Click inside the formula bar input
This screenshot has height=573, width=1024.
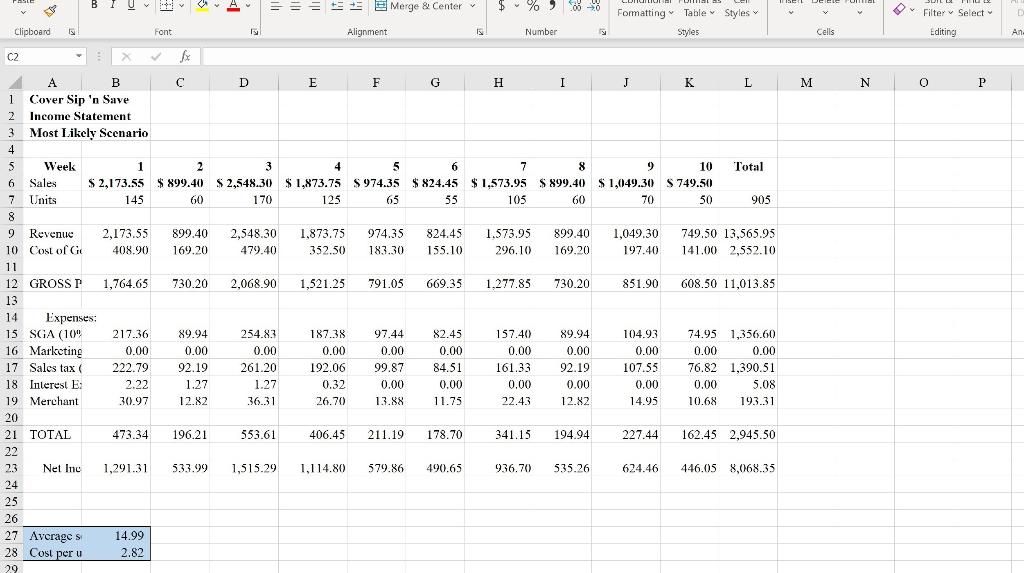(x=613, y=57)
